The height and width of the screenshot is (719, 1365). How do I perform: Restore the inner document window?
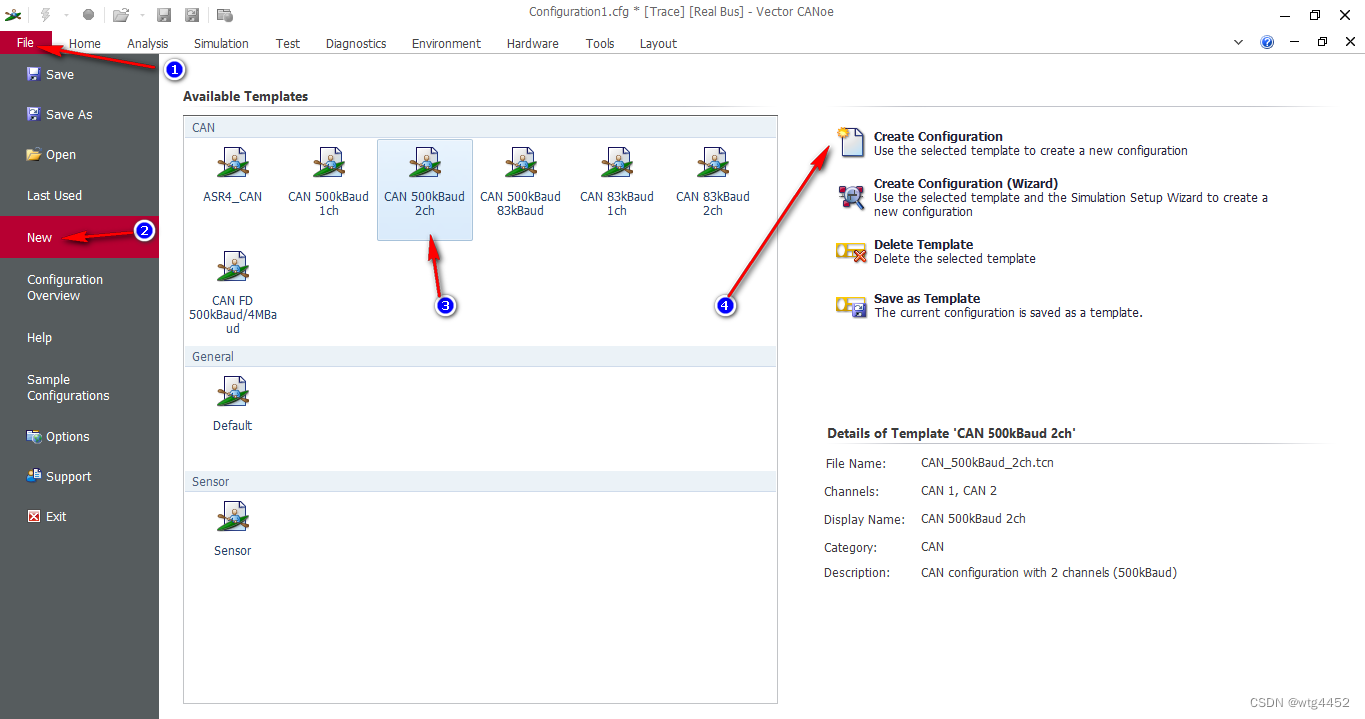[x=1322, y=42]
